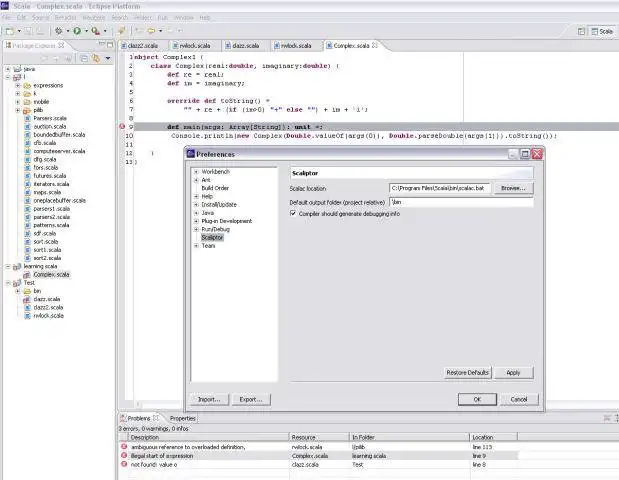
Task: Click the error marker on line 9
Action: 122,126
